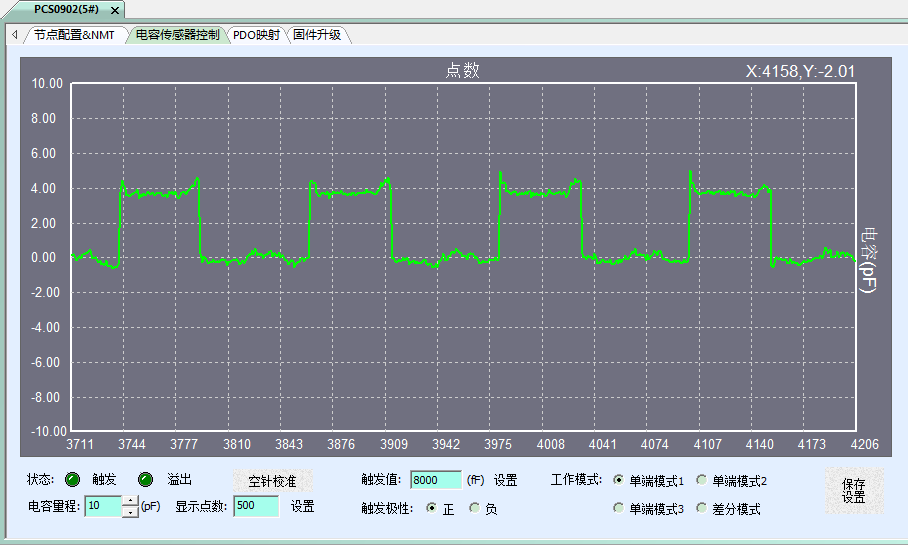Click the 空针校准 button

[x=272, y=481]
